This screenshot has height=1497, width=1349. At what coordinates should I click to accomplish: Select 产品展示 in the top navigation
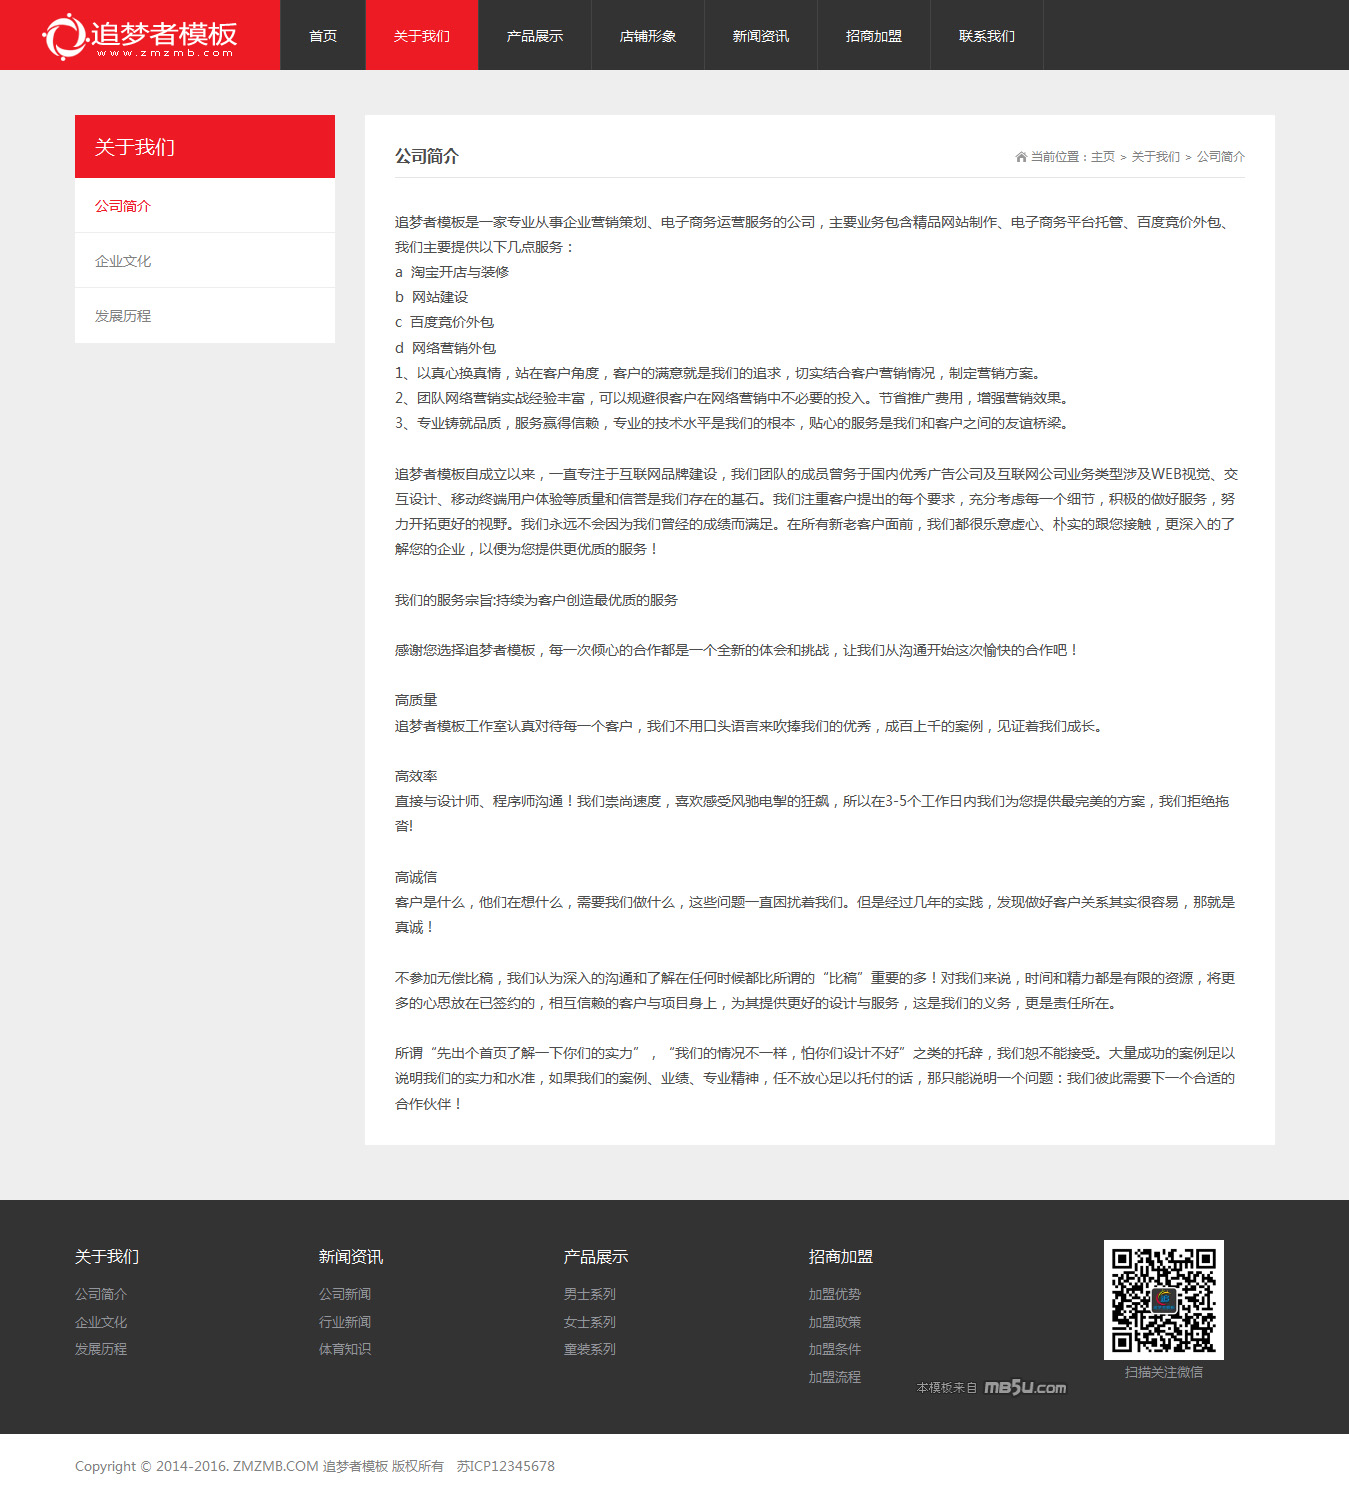coord(535,36)
